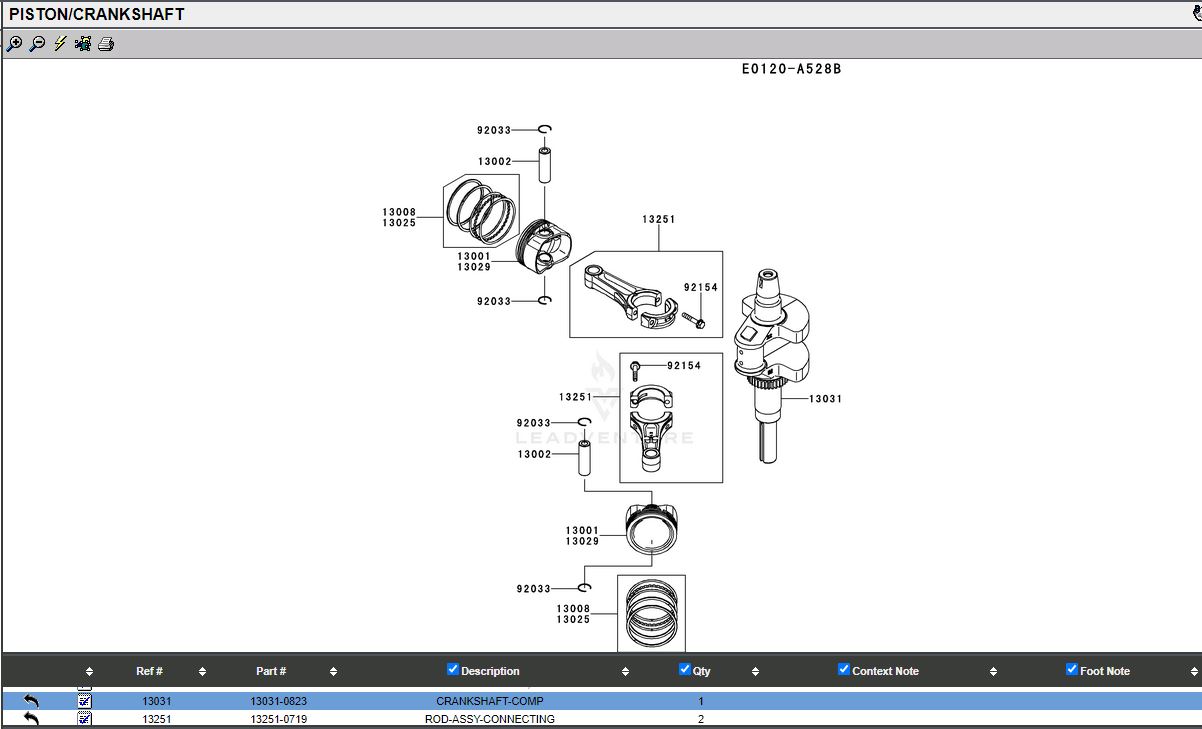Uncheck the Description column checkbox
The height and width of the screenshot is (729, 1202).
tap(453, 670)
